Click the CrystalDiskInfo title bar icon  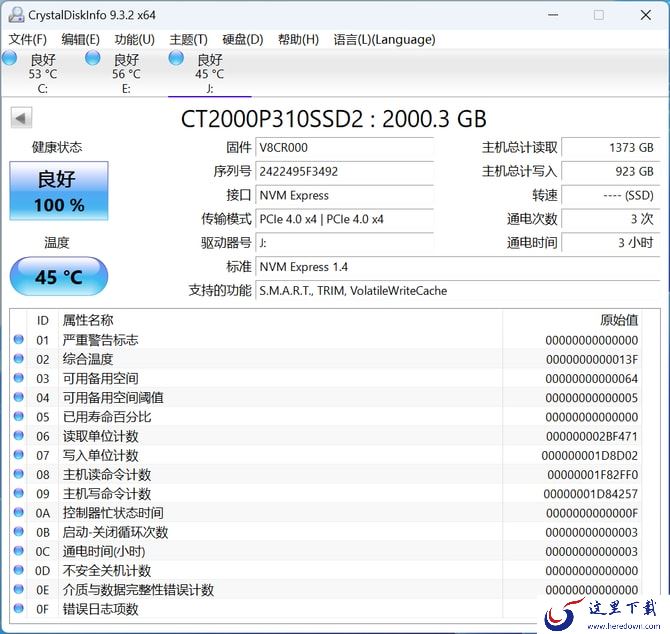(16, 15)
